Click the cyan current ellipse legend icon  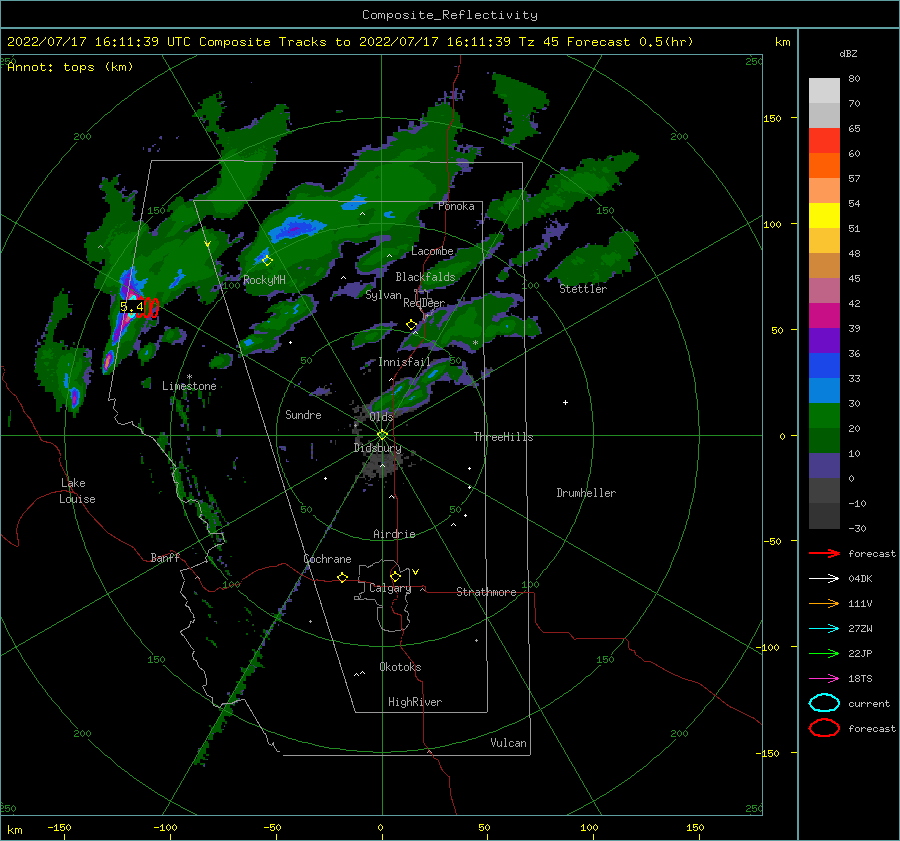[824, 703]
